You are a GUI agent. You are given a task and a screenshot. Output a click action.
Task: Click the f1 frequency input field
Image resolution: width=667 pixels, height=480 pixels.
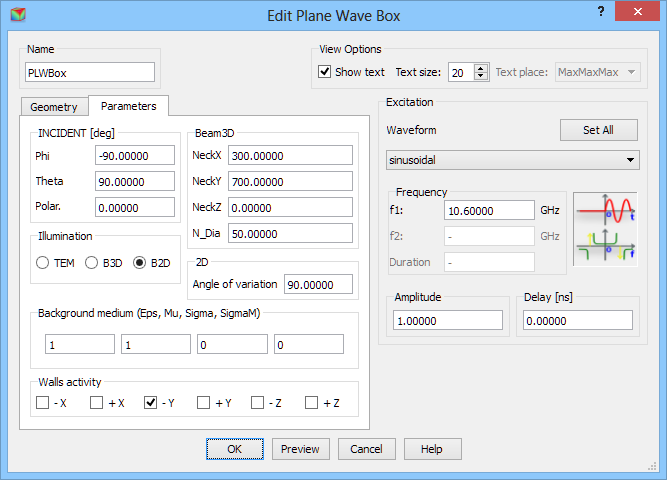490,210
